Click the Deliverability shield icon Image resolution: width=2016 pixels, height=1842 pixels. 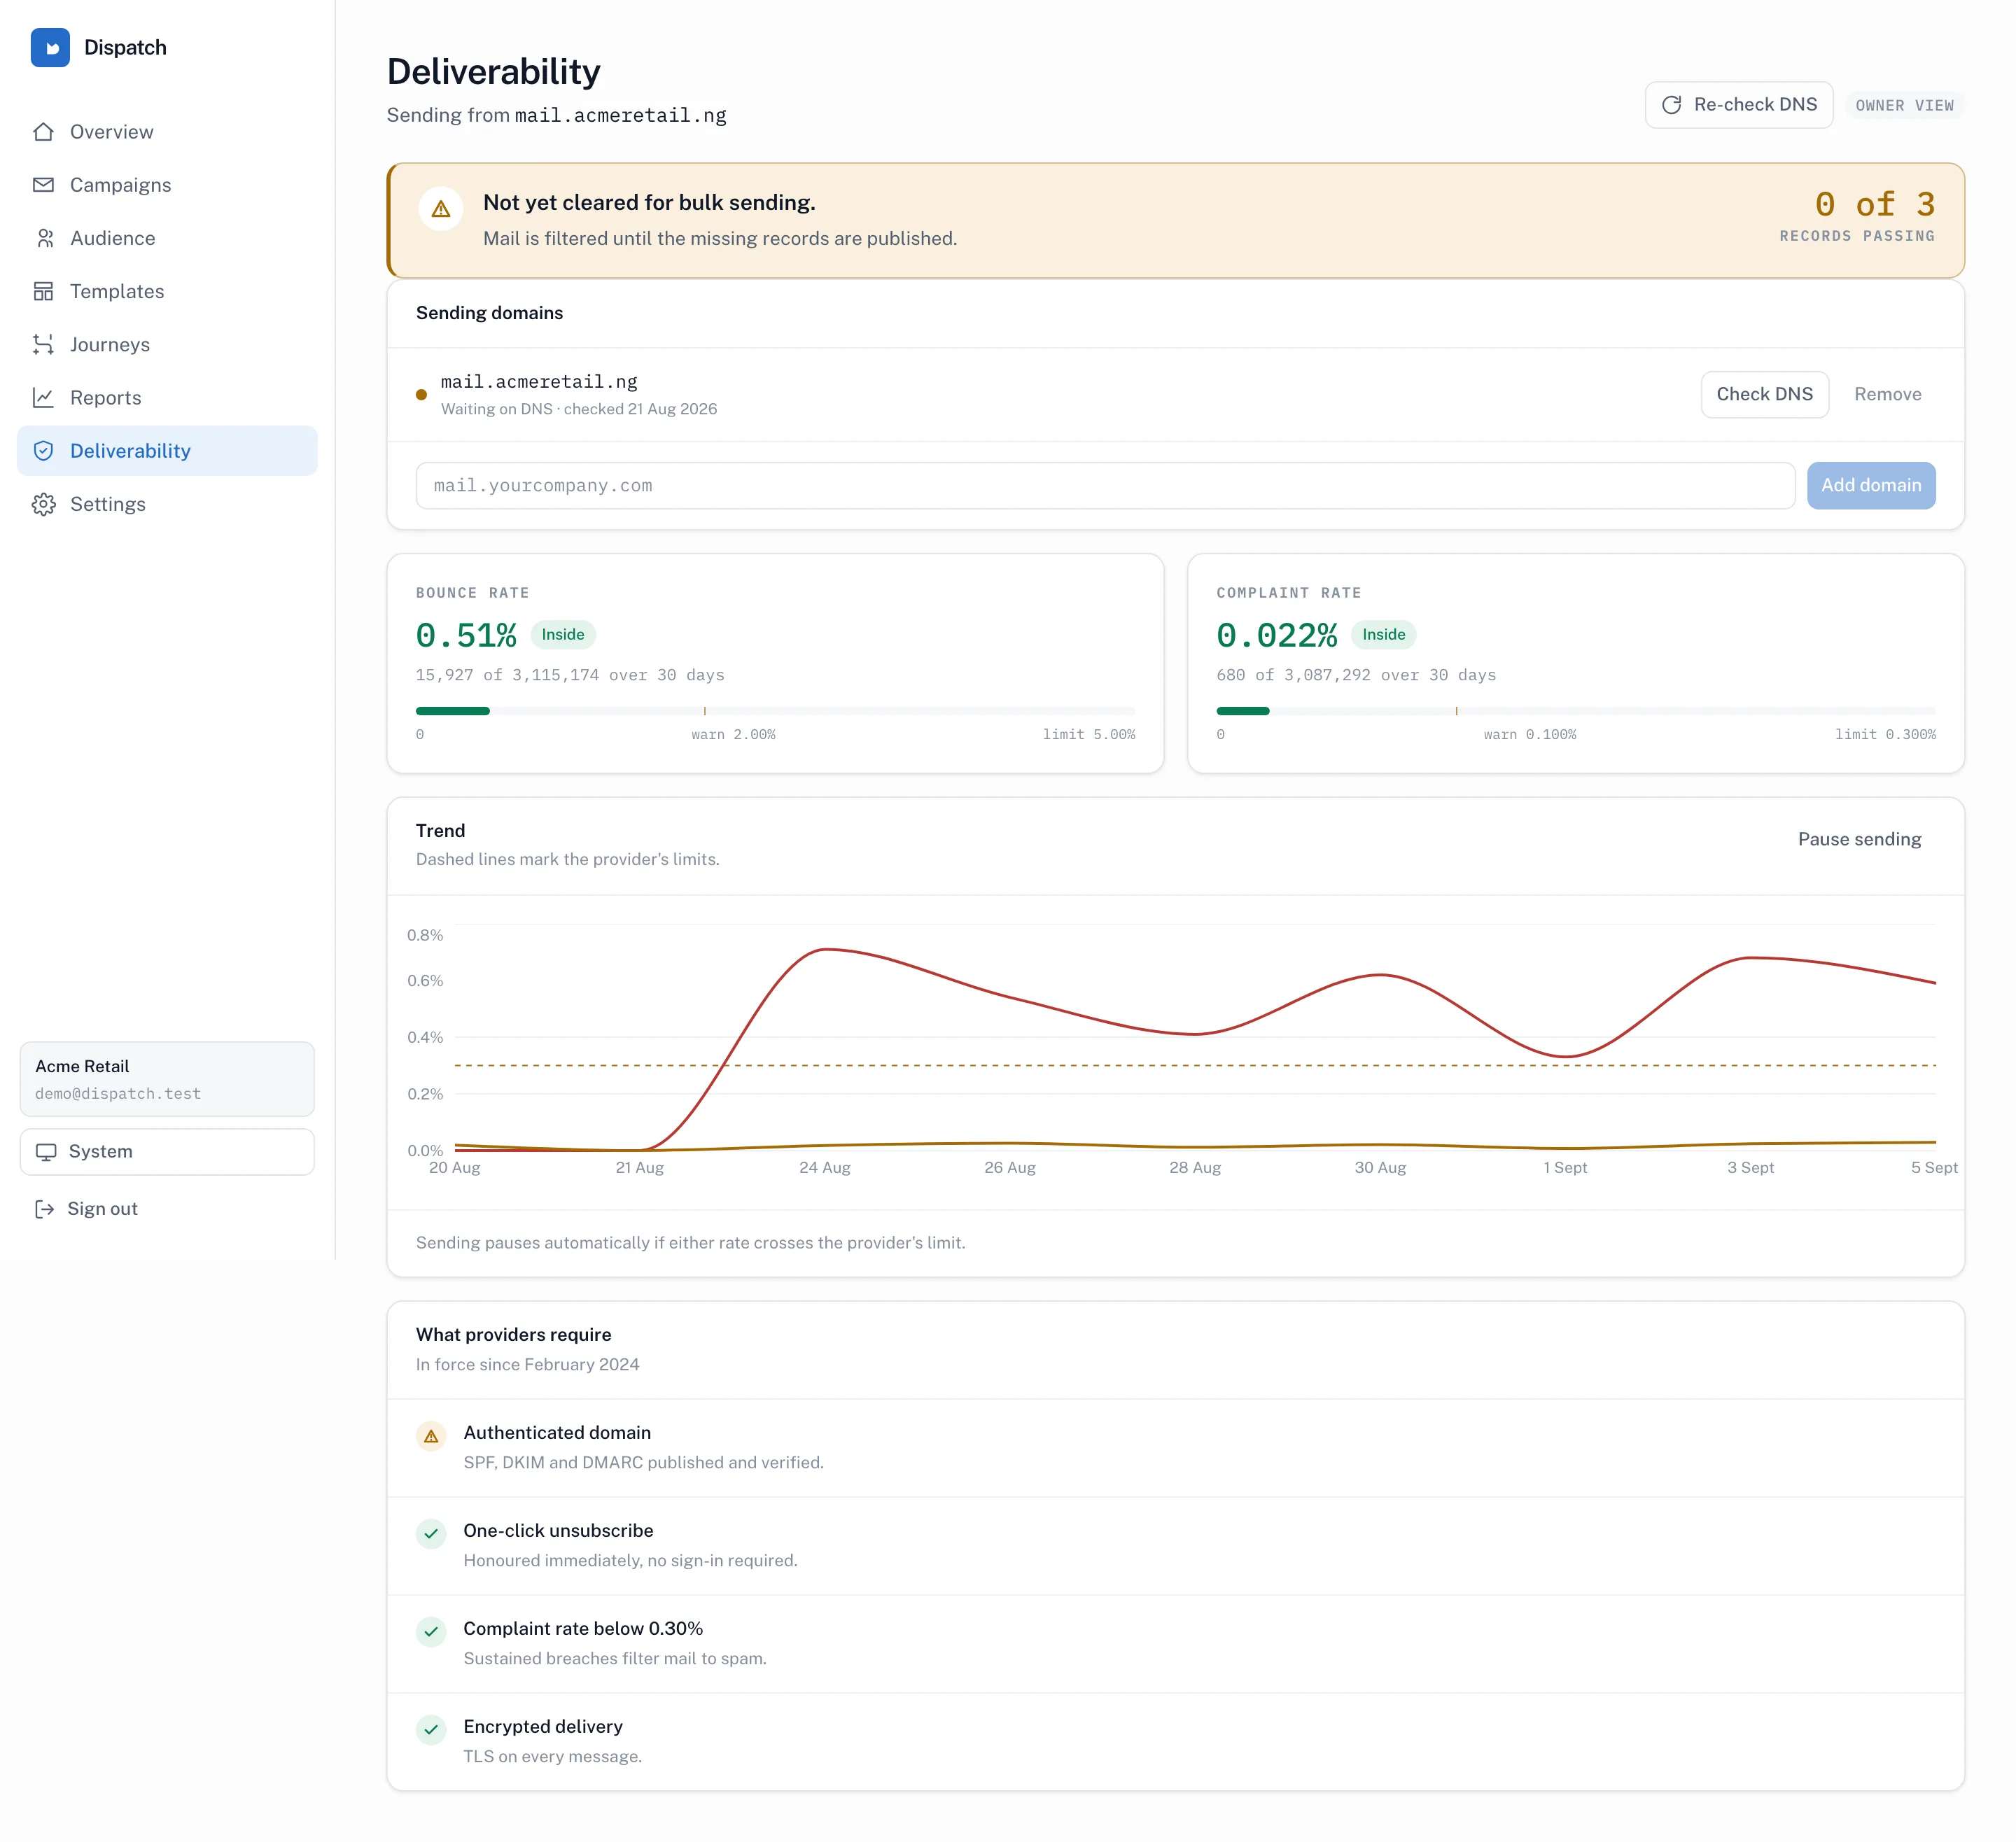click(43, 451)
